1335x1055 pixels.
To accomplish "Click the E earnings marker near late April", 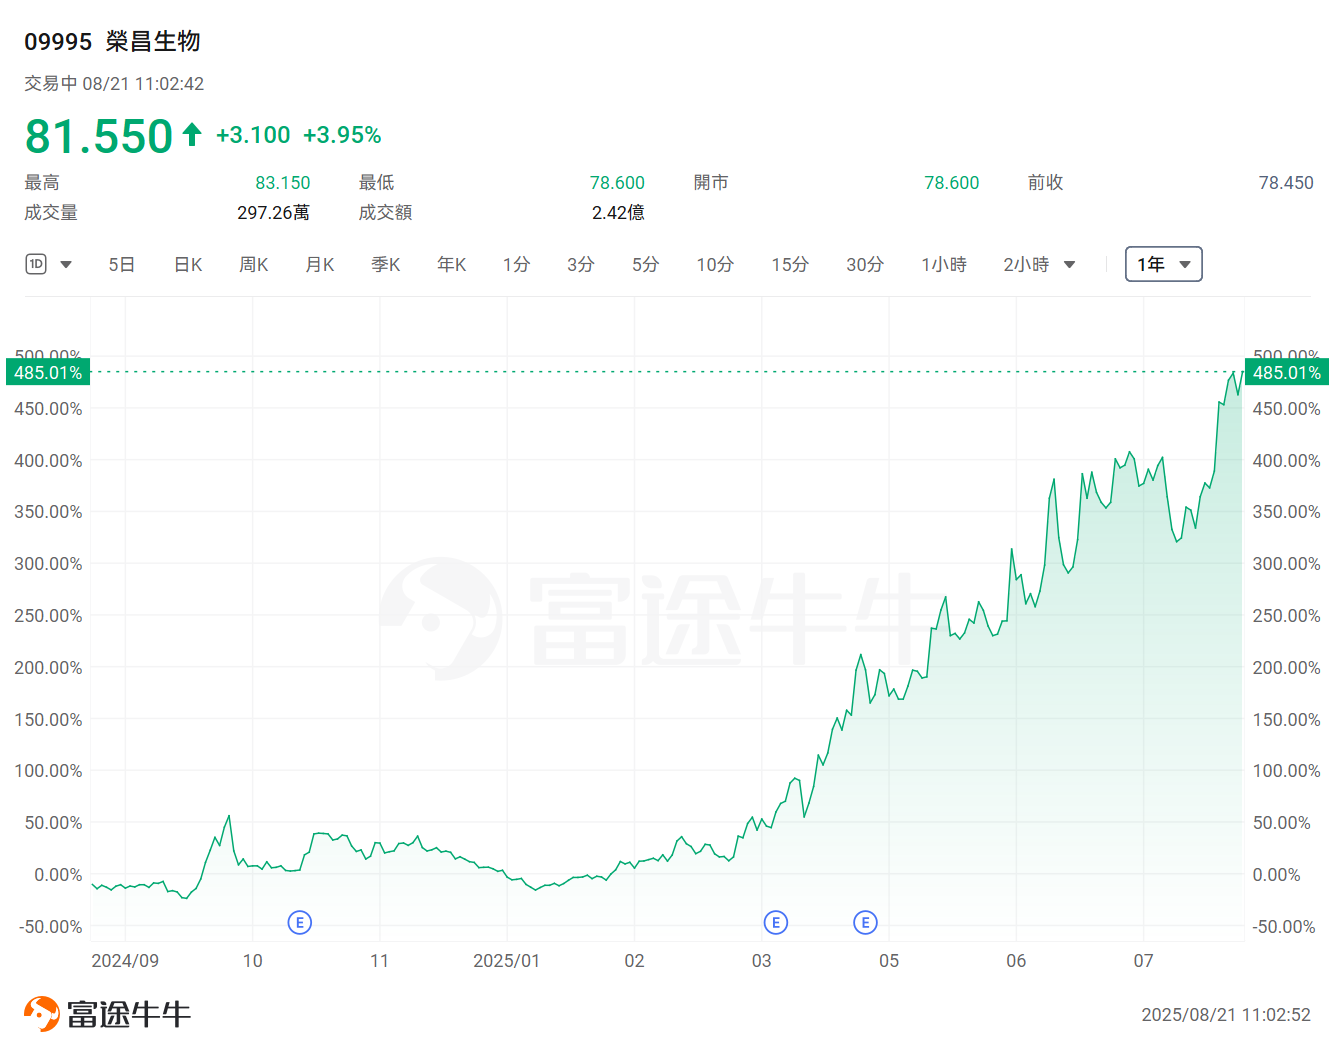I will click(x=865, y=922).
